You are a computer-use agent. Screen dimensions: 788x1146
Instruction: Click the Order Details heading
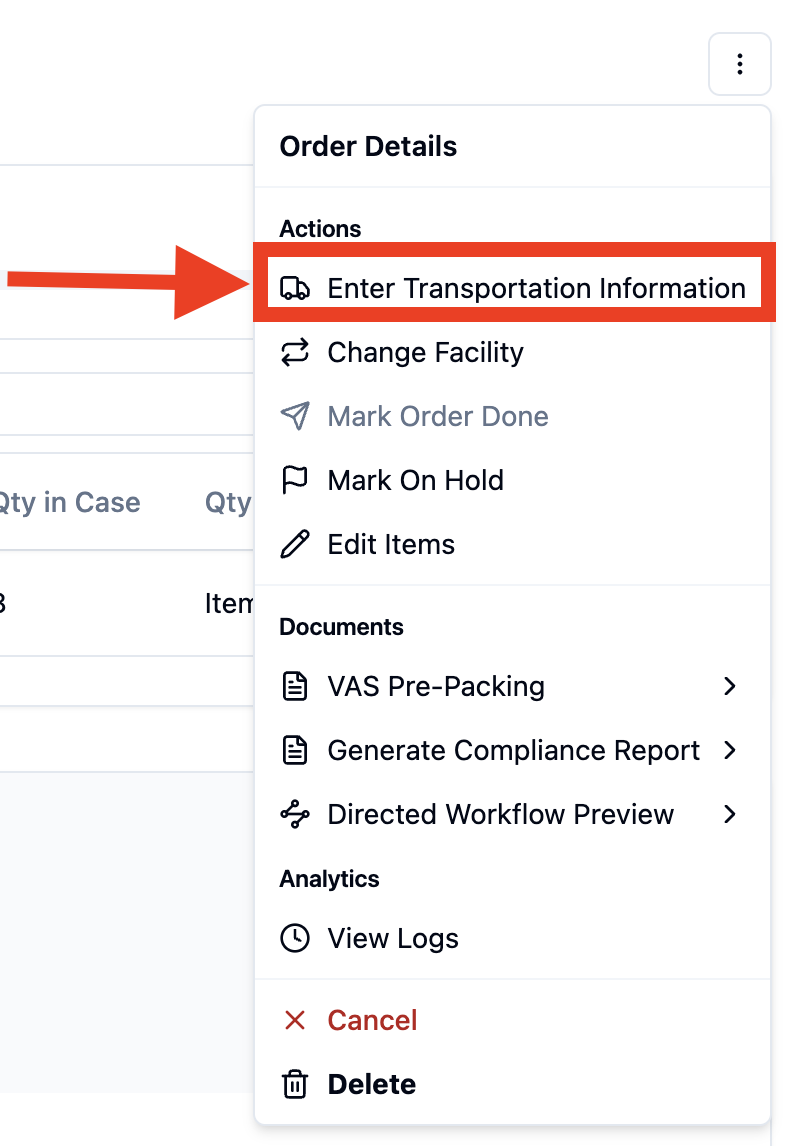(x=368, y=147)
